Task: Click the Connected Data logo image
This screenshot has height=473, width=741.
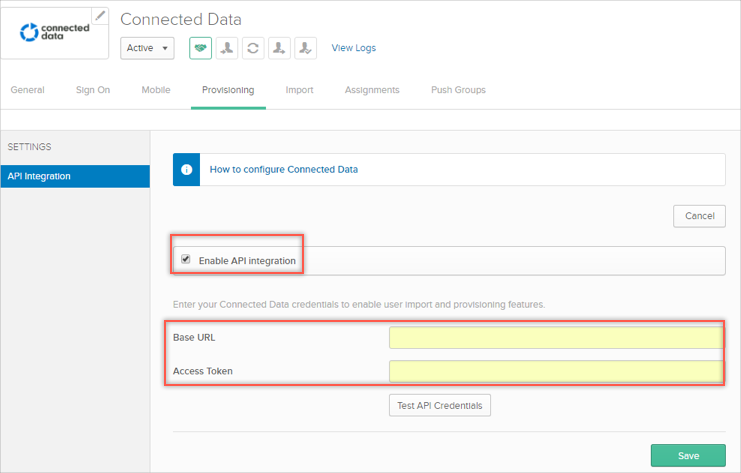Action: (55, 33)
